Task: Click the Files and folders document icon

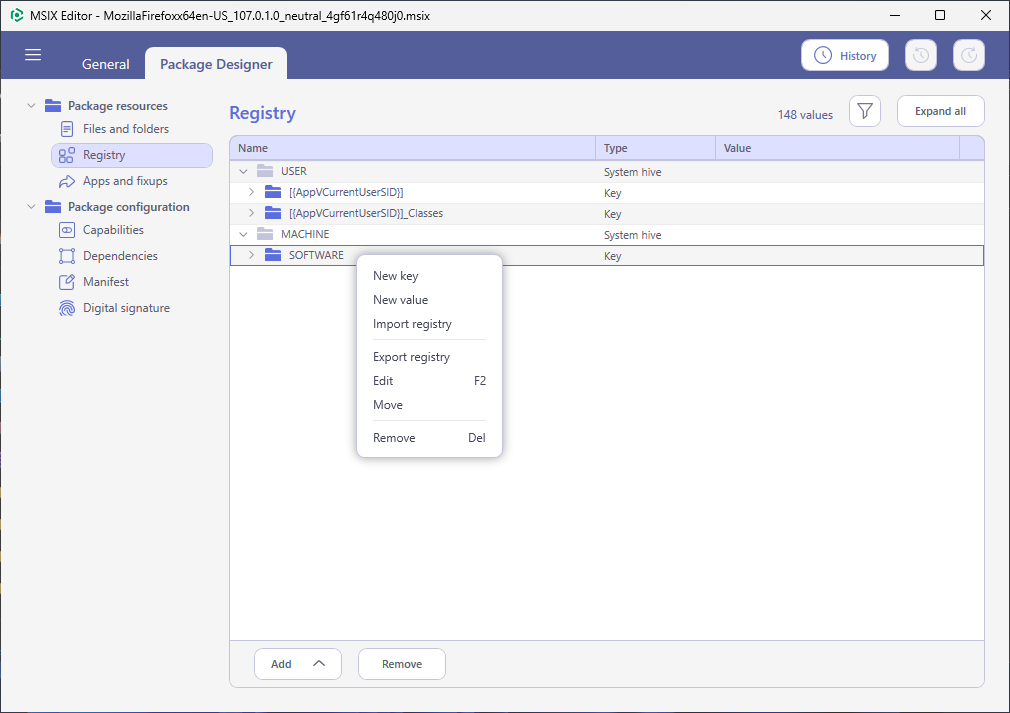Action: coord(67,129)
